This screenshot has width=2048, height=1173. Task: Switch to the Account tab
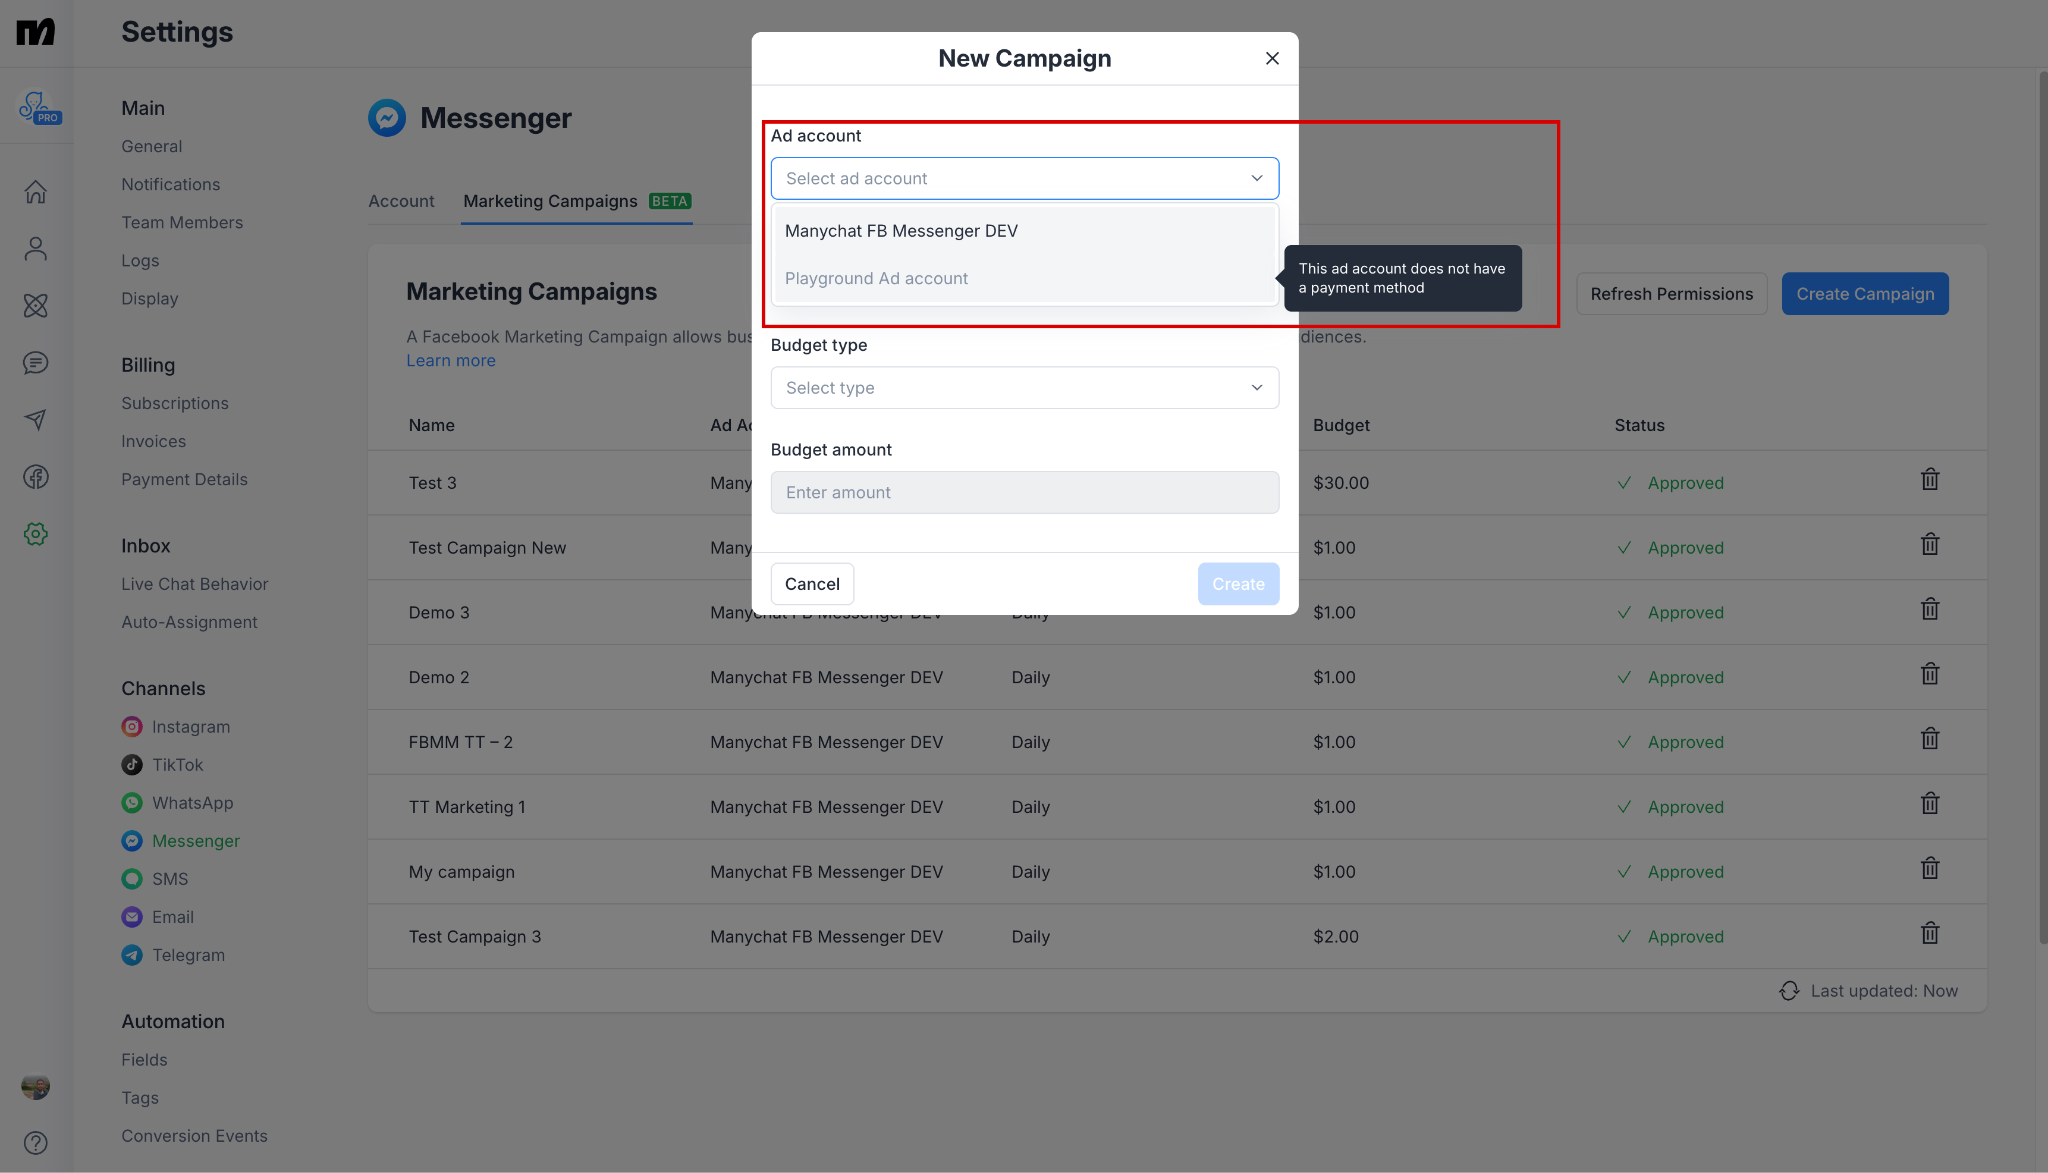(x=401, y=201)
